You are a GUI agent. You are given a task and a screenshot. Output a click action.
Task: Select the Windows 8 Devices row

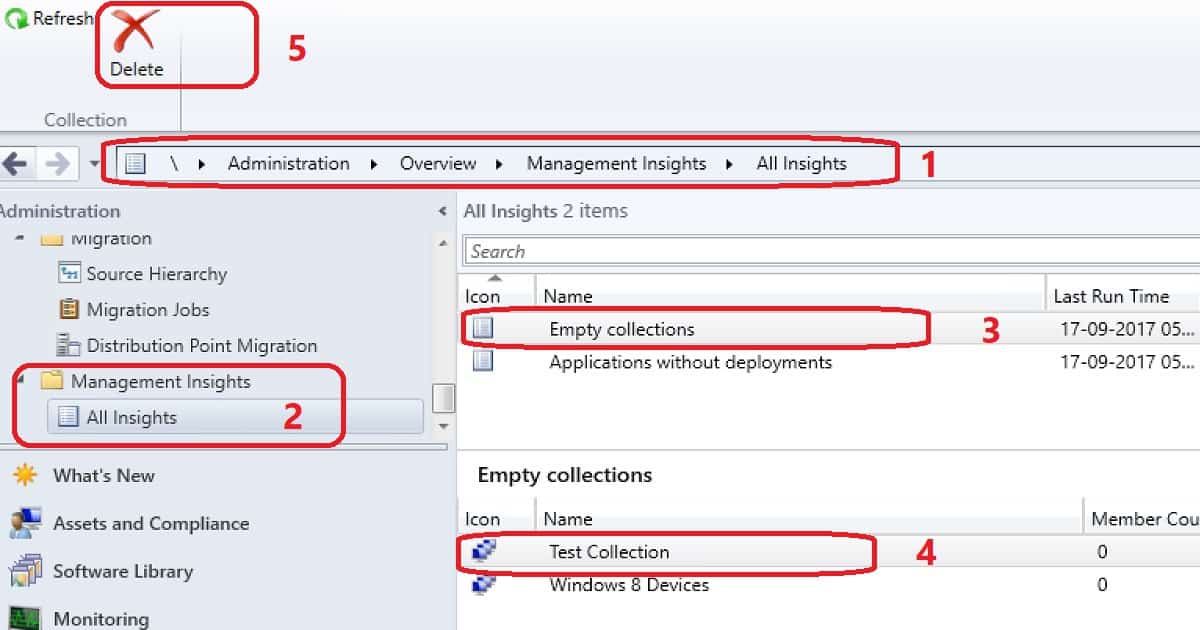(829, 585)
